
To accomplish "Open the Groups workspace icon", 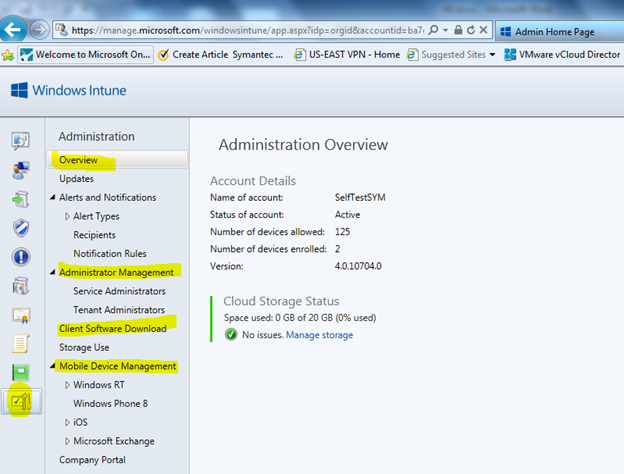I will tap(21, 170).
